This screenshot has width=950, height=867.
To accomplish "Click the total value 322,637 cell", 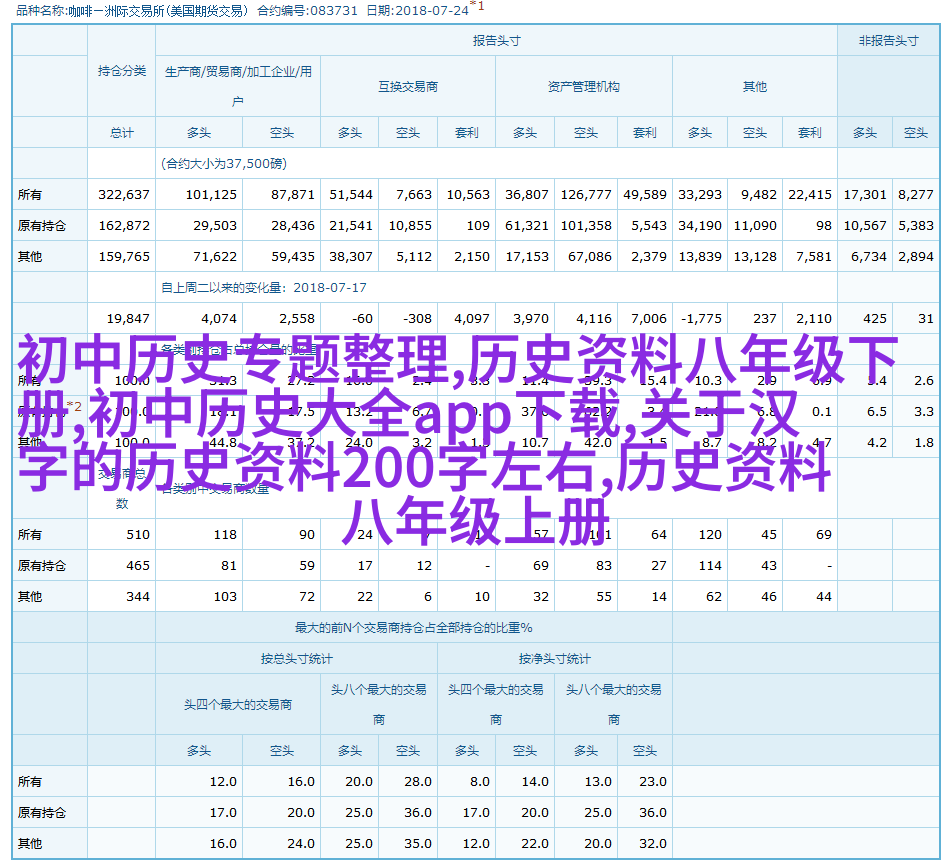I will [x=124, y=195].
